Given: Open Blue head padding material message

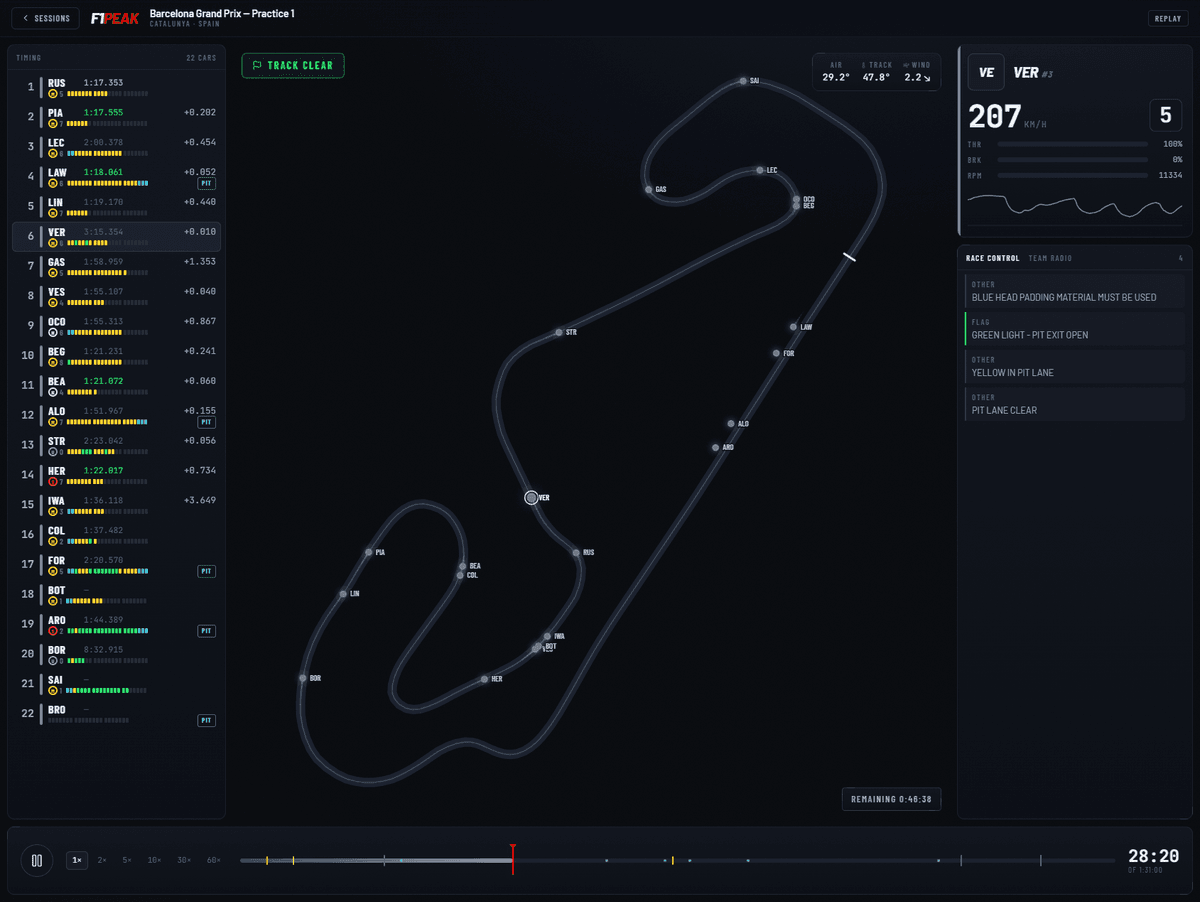Looking at the screenshot, I should pyautogui.click(x=1077, y=292).
